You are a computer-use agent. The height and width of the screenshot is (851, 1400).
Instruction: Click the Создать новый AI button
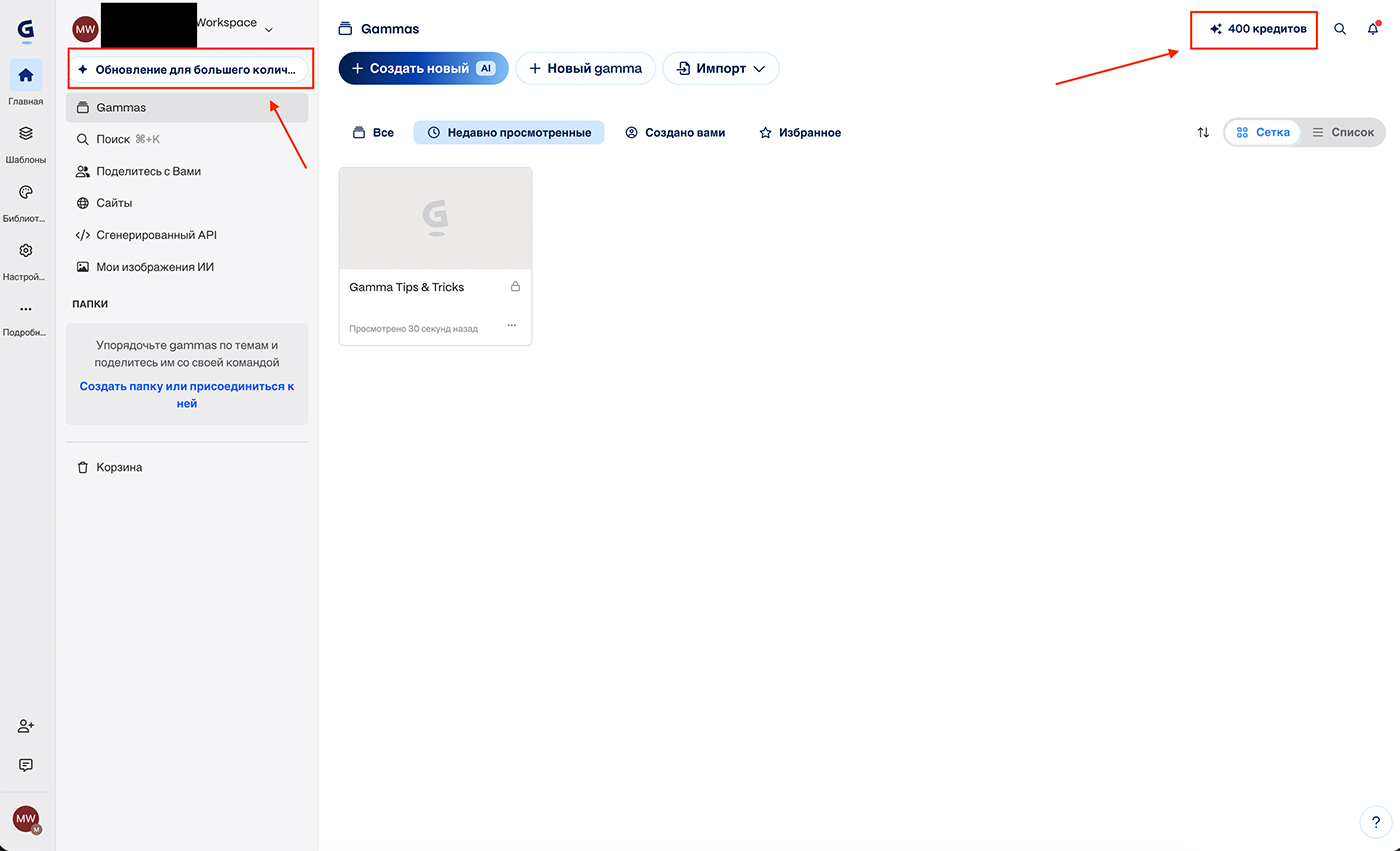pyautogui.click(x=423, y=69)
